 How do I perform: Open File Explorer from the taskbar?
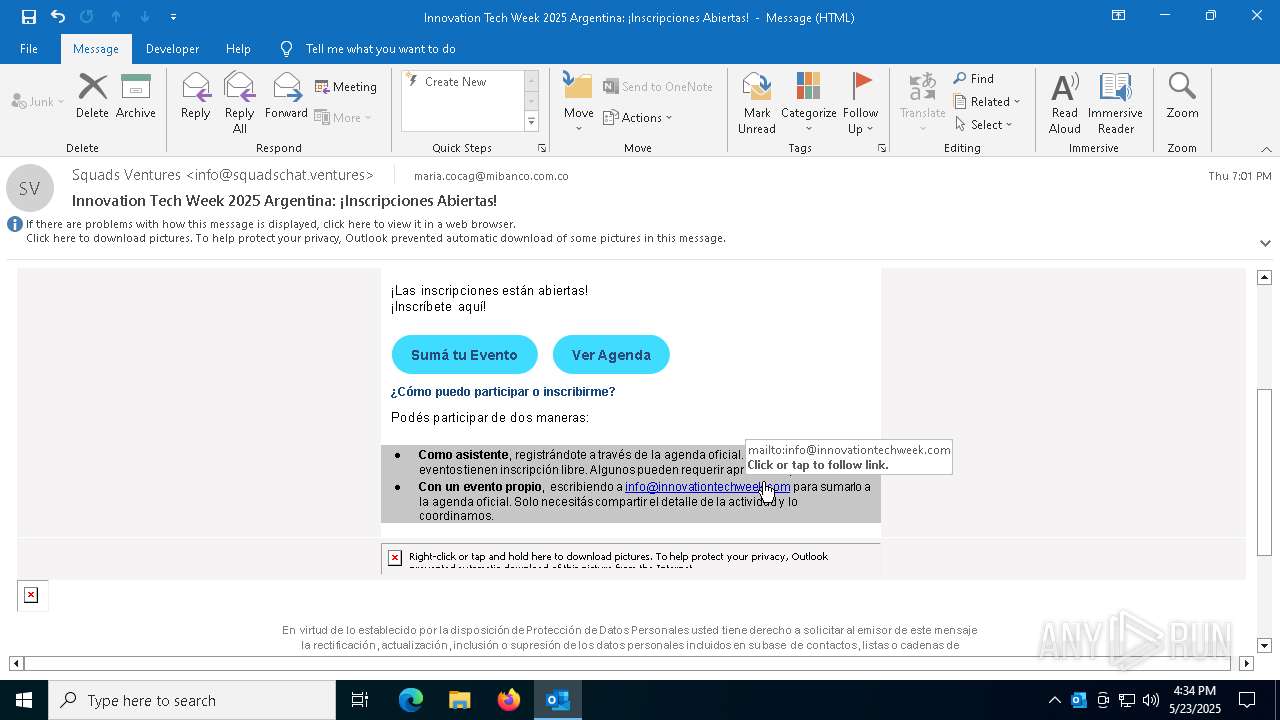pyautogui.click(x=459, y=700)
